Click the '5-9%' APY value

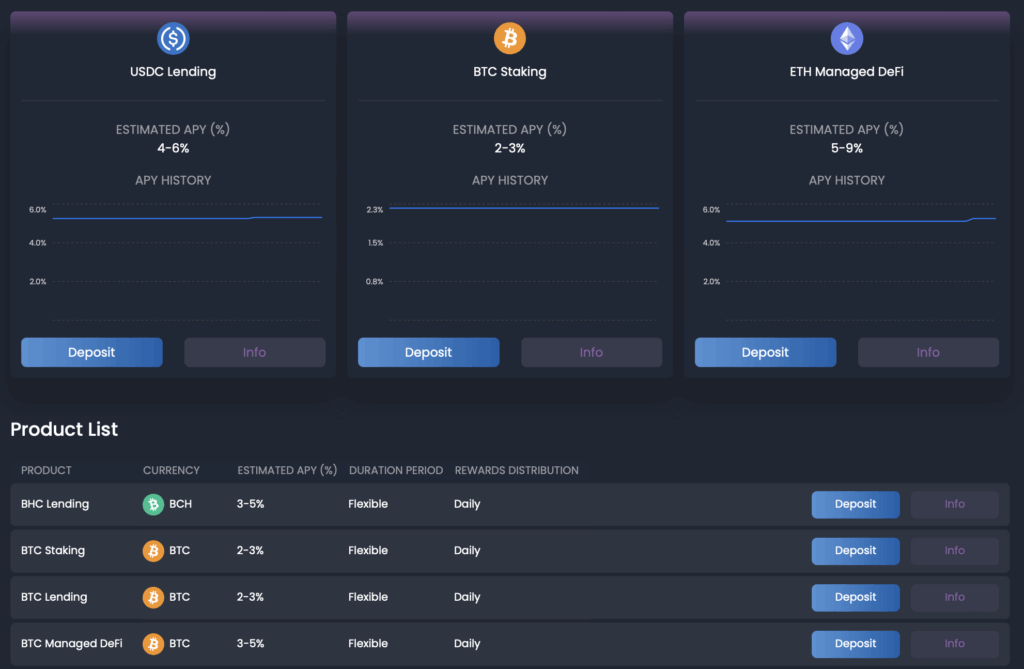pyautogui.click(x=846, y=148)
